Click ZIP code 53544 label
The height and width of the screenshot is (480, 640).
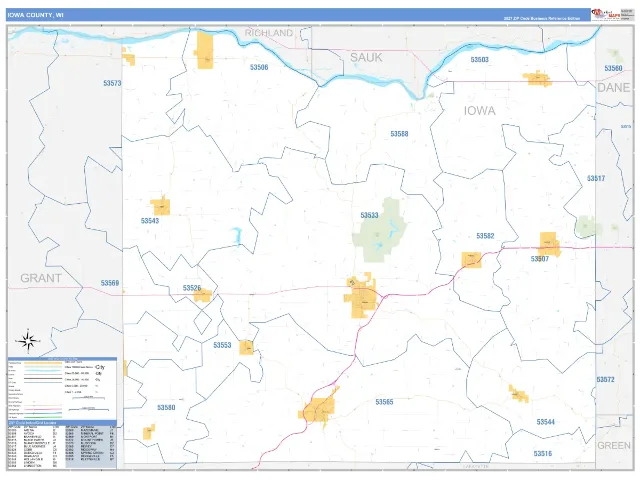coord(546,422)
